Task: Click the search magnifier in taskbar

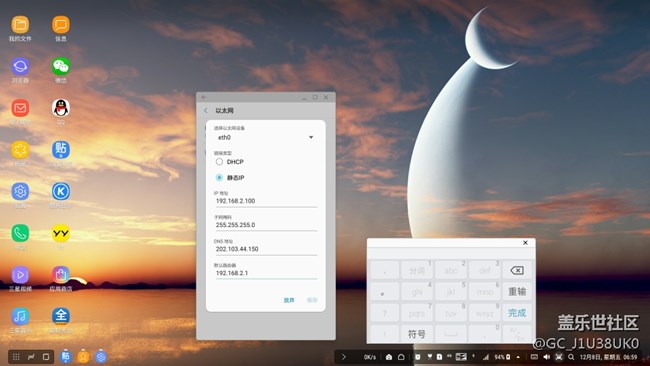Action: 571,357
